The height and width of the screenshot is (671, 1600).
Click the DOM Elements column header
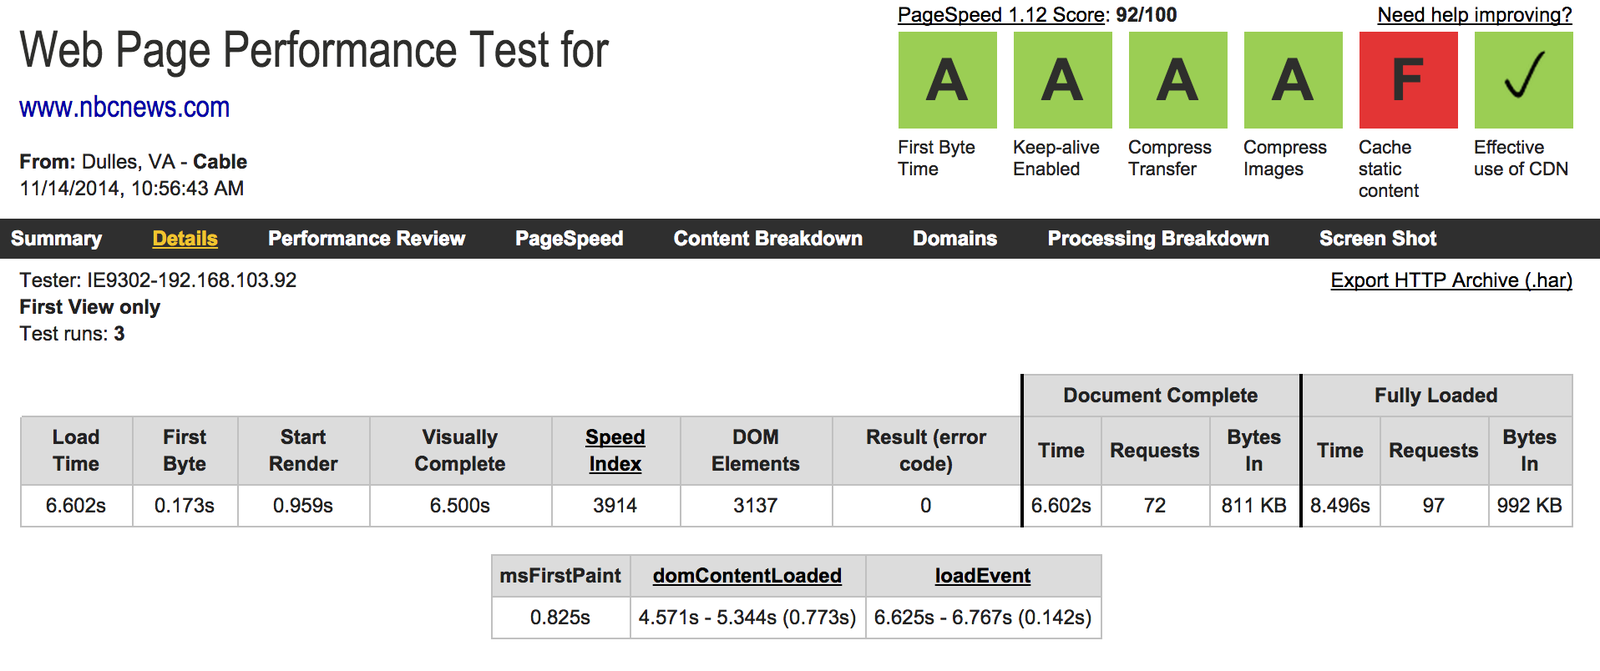pos(755,450)
